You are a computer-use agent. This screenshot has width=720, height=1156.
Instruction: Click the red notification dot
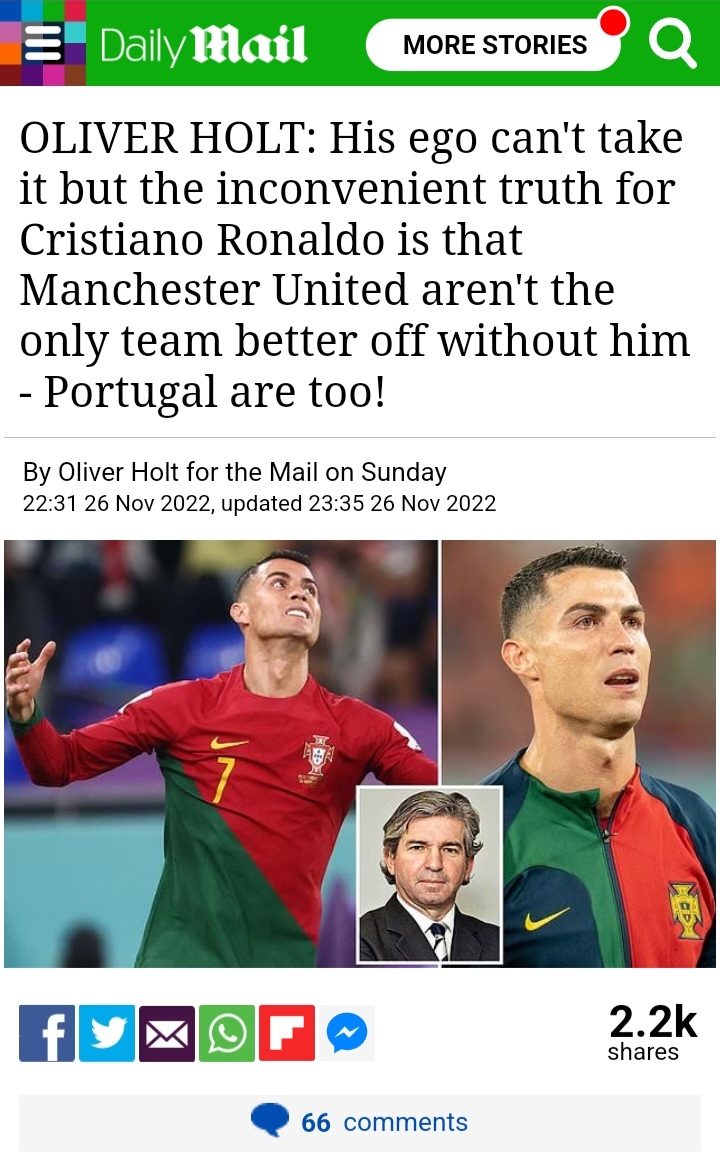(x=614, y=21)
